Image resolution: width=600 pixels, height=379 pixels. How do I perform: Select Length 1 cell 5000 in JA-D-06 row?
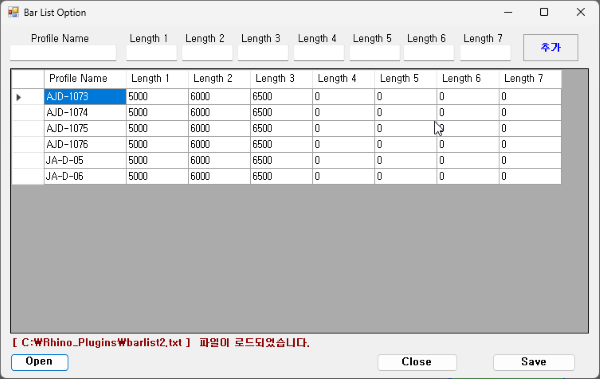pos(157,176)
